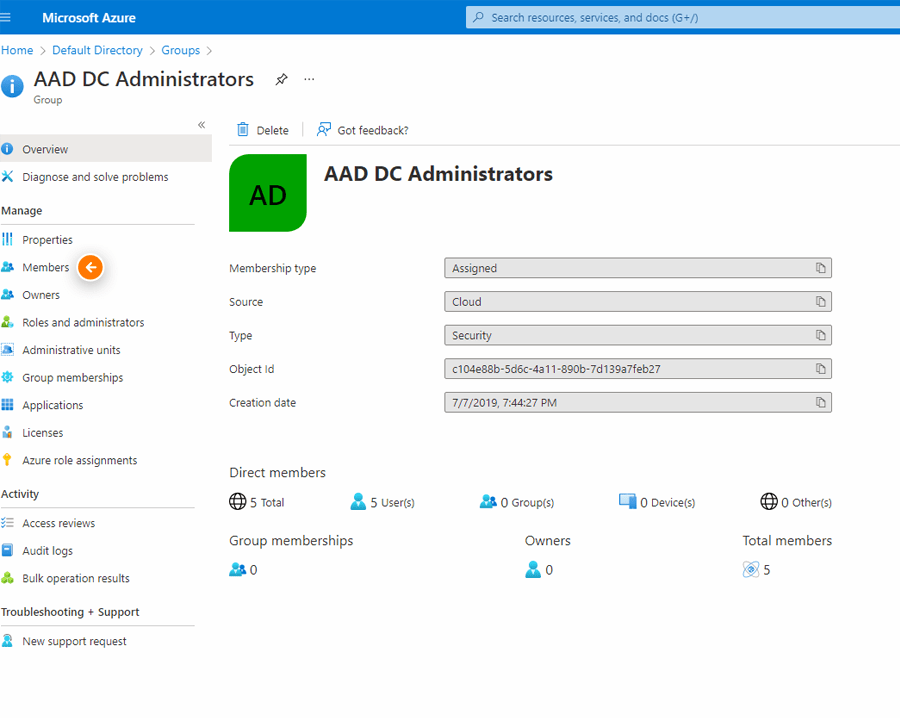Click Microsoft Azure portal title
The height and width of the screenshot is (718, 900).
[x=89, y=18]
